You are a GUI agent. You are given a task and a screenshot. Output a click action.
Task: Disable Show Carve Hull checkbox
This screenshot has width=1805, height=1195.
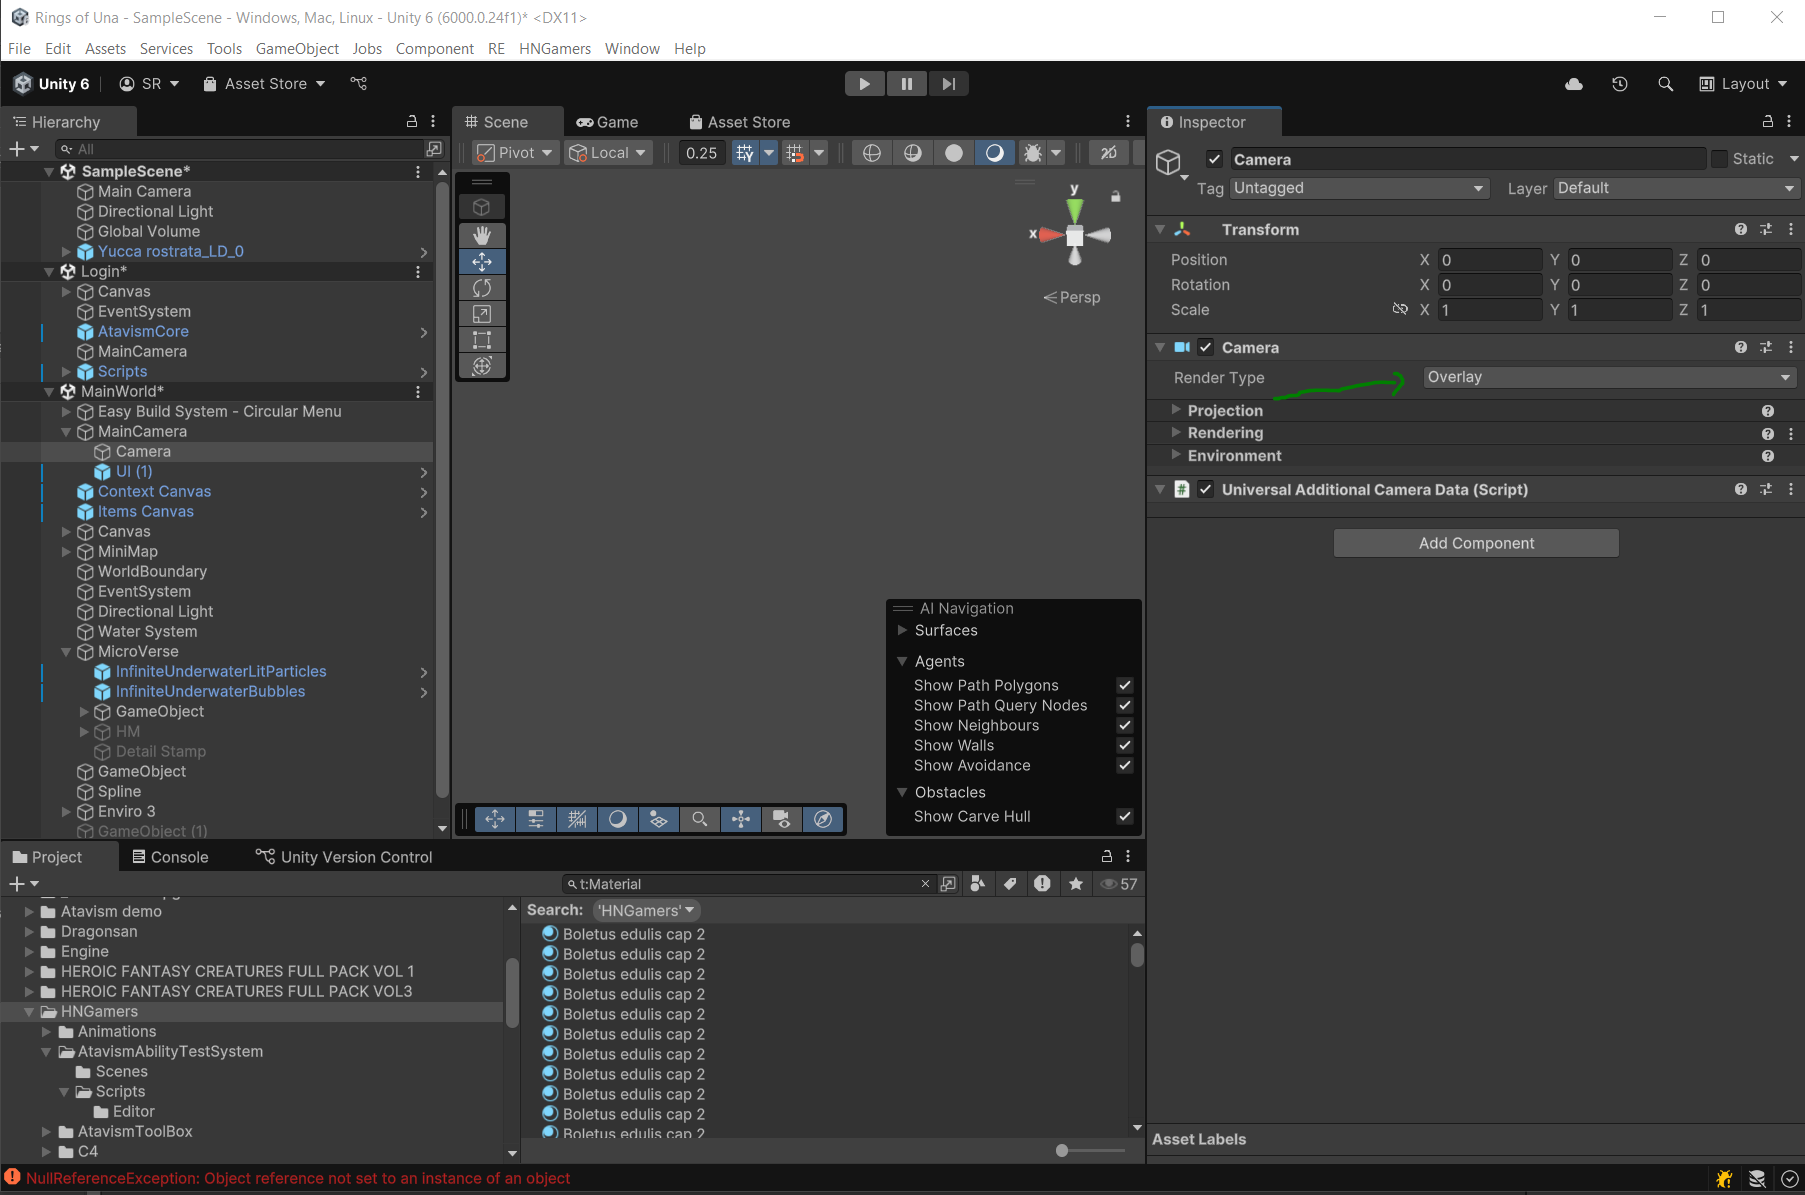click(1125, 816)
